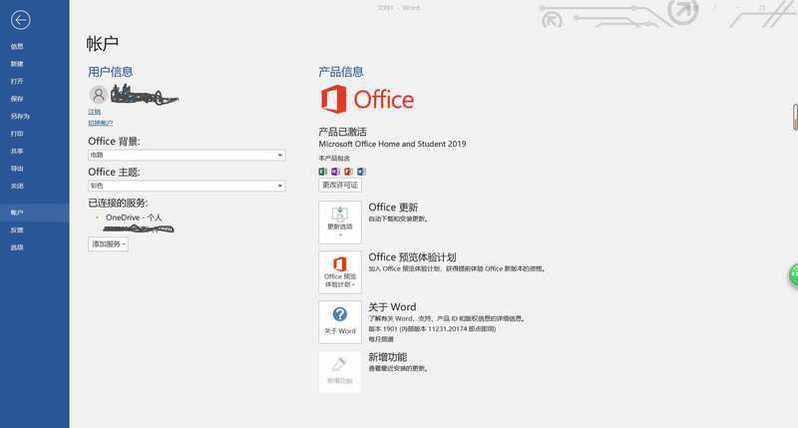Open the 添加服务 dropdown button

click(108, 244)
